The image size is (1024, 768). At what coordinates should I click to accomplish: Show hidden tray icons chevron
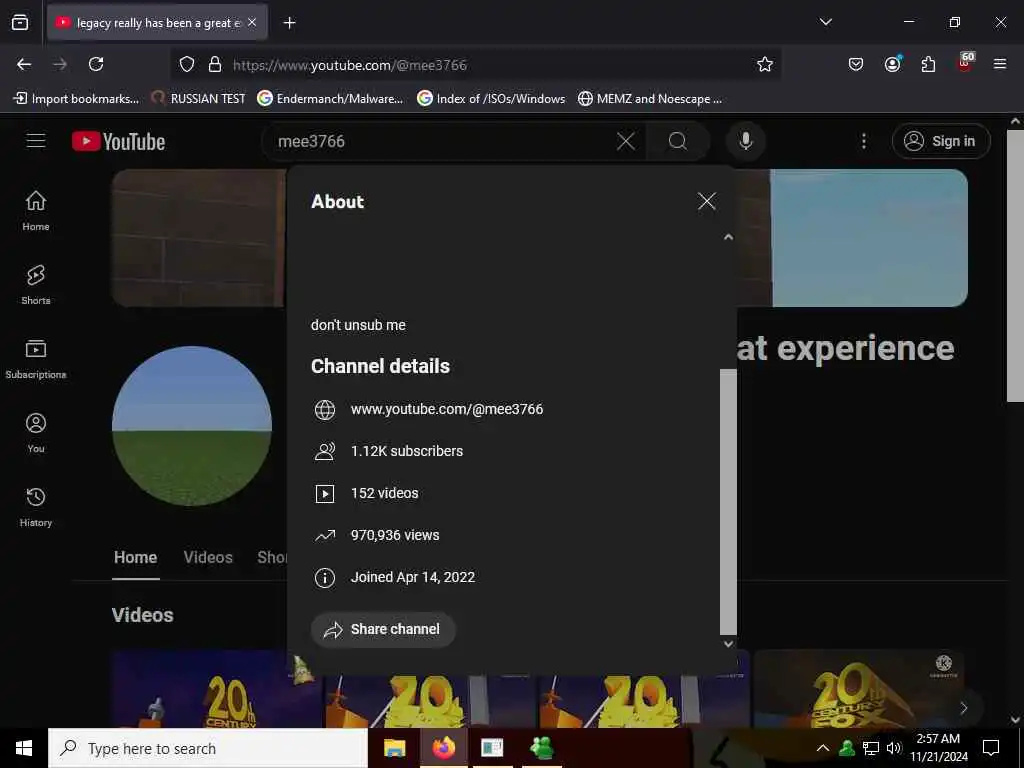[823, 748]
